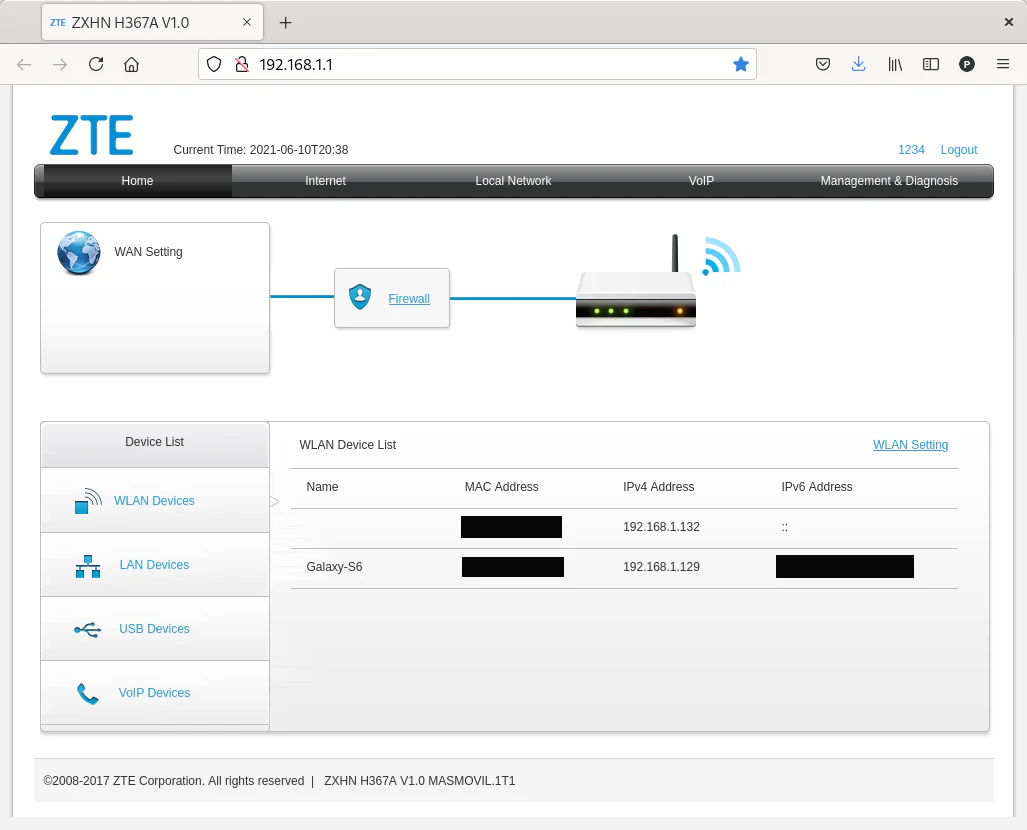Click the Logout link
The height and width of the screenshot is (830, 1027).
(958, 150)
